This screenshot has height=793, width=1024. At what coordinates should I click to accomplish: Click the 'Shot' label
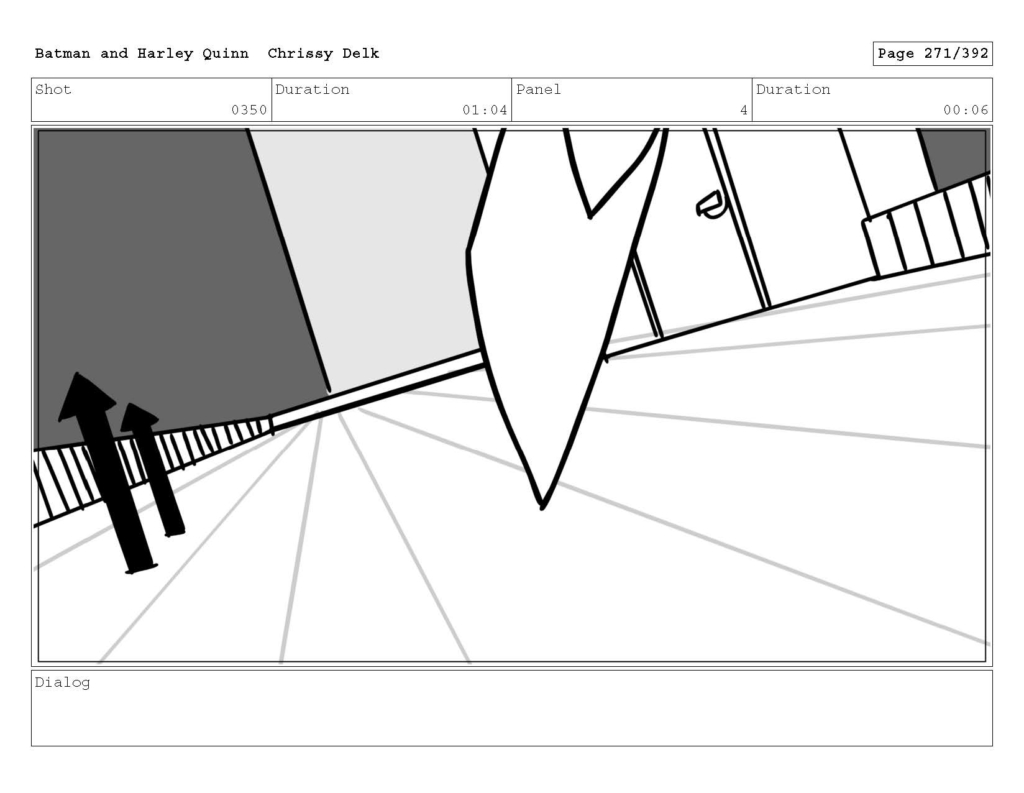tap(53, 89)
